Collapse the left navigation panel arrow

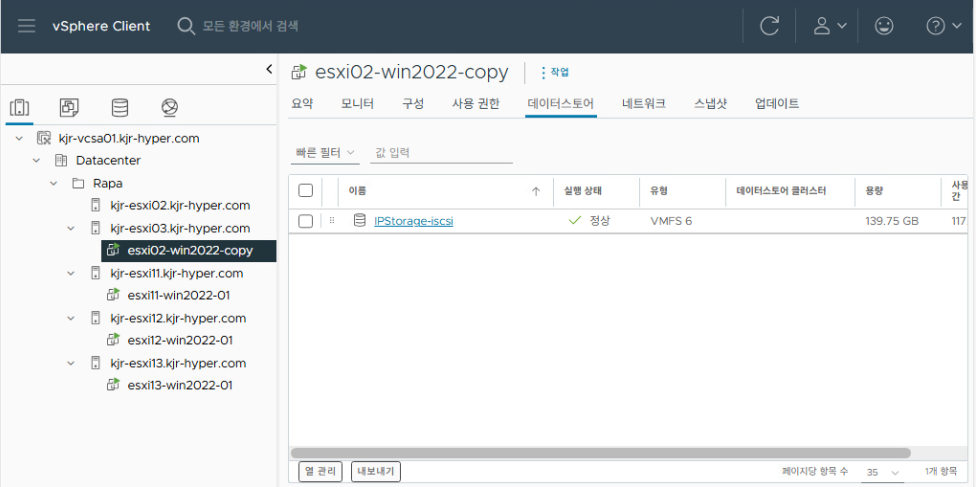(x=269, y=69)
